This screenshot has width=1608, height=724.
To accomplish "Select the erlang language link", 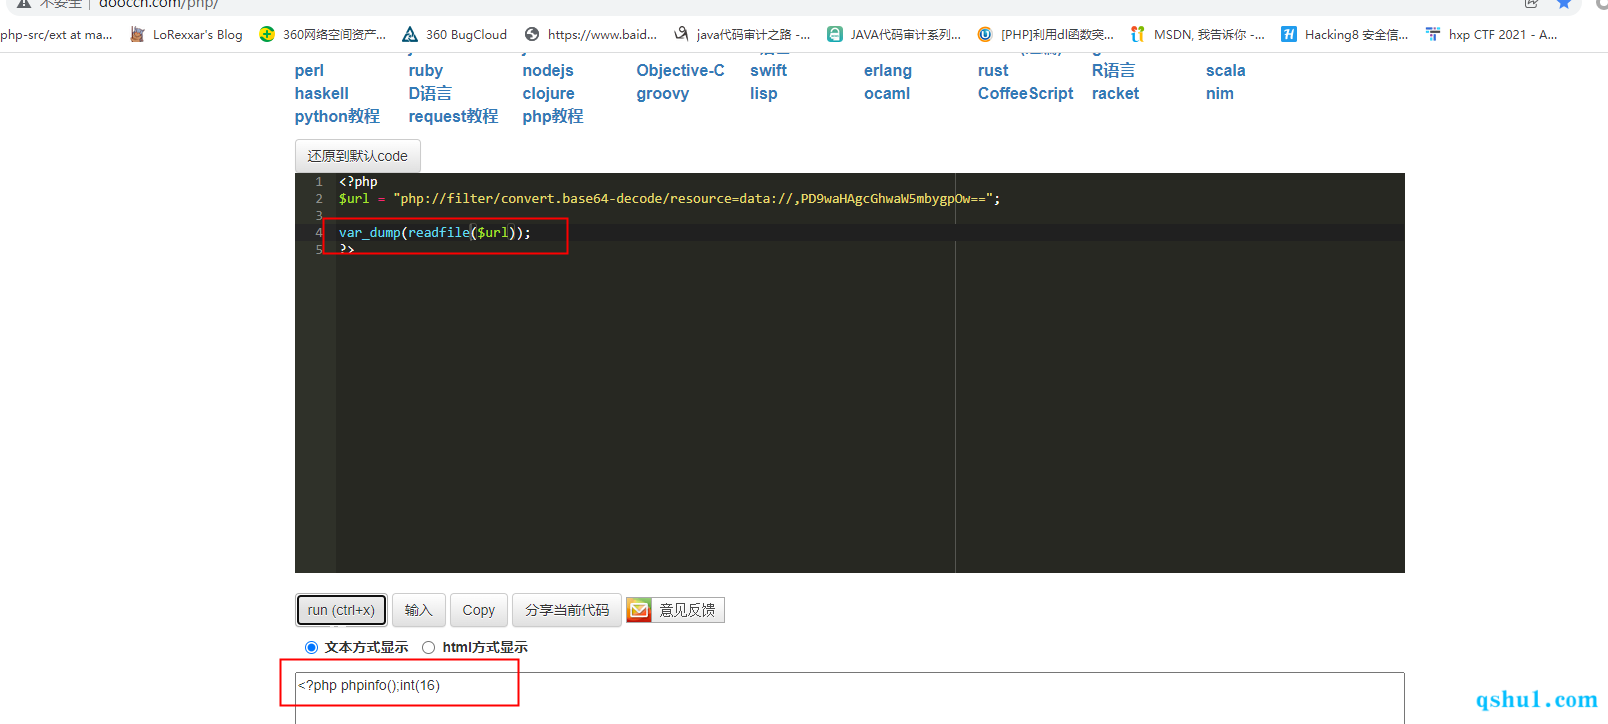I will (x=888, y=71).
